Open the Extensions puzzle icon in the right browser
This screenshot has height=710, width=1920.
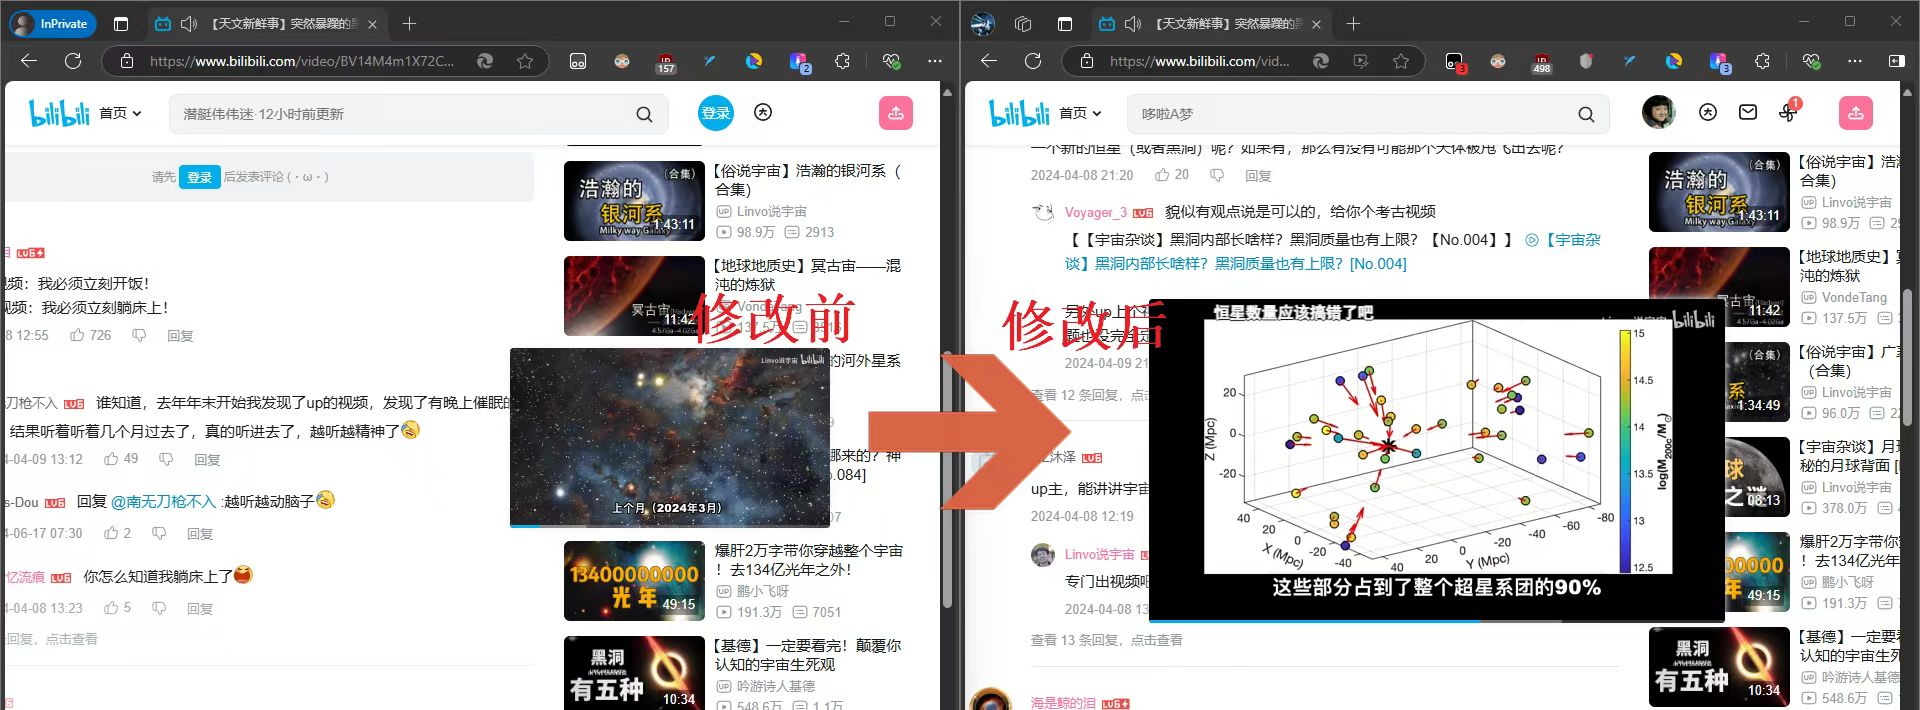[1762, 61]
